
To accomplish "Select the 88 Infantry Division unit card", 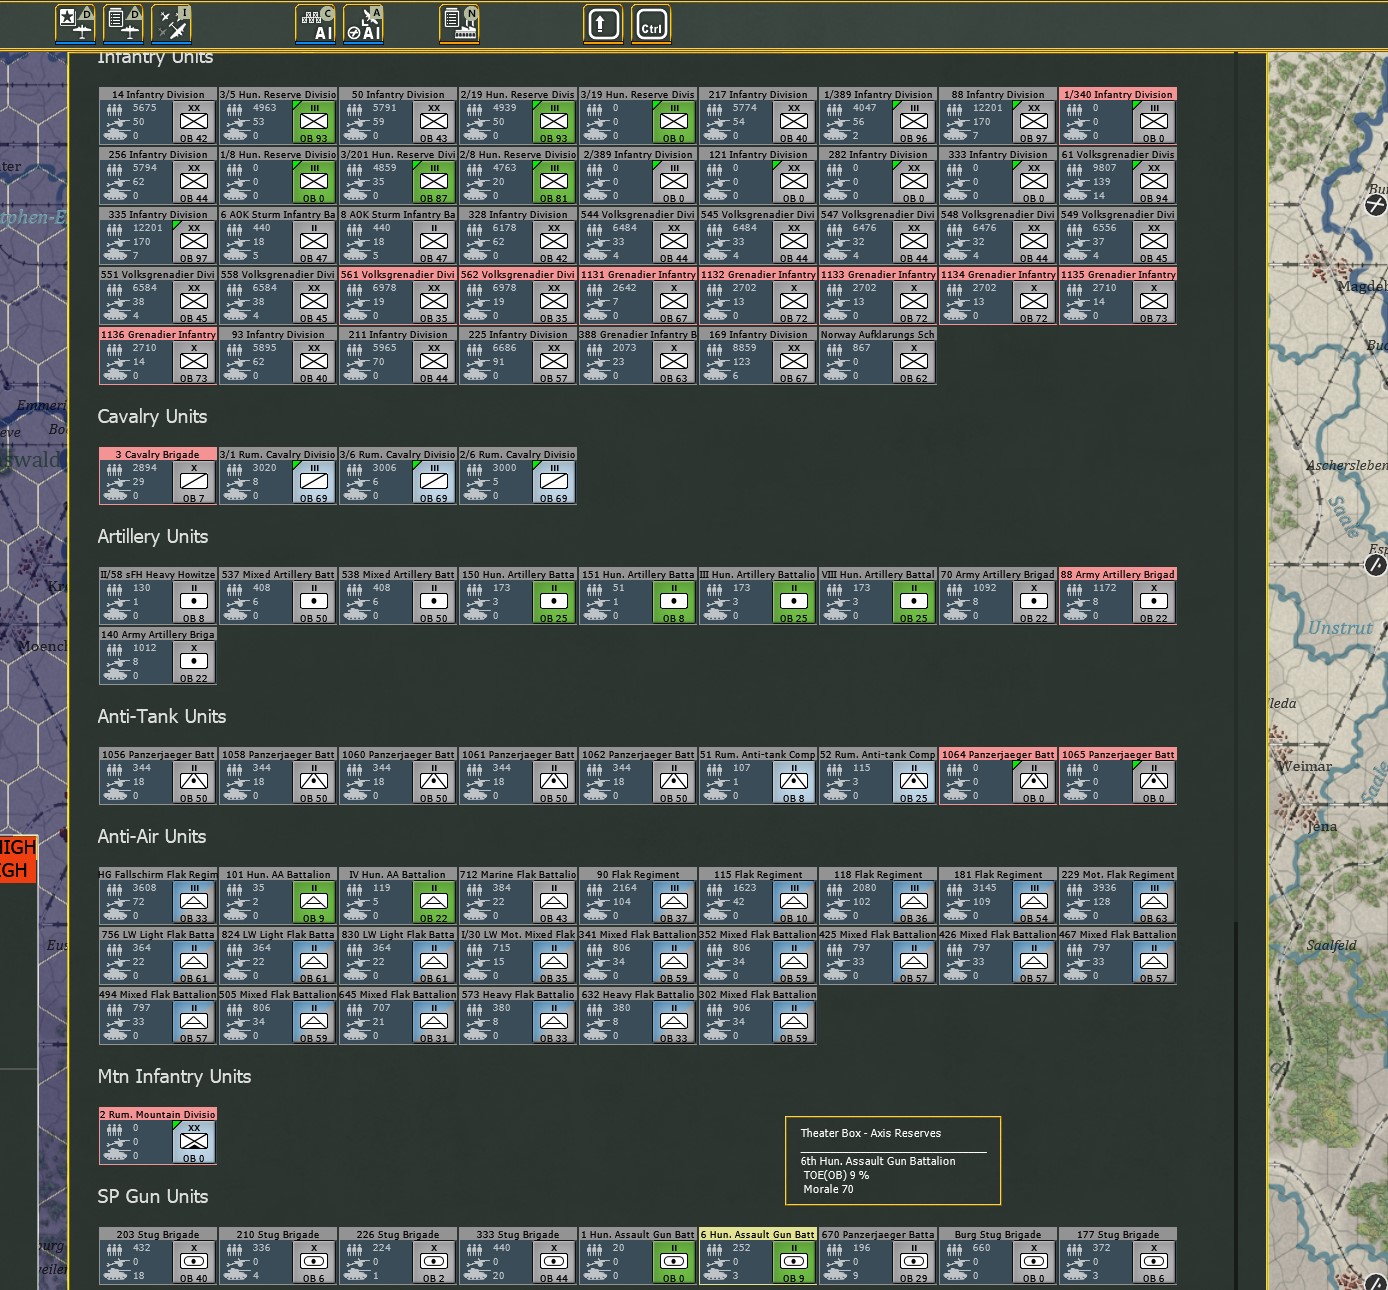I will pyautogui.click(x=998, y=116).
